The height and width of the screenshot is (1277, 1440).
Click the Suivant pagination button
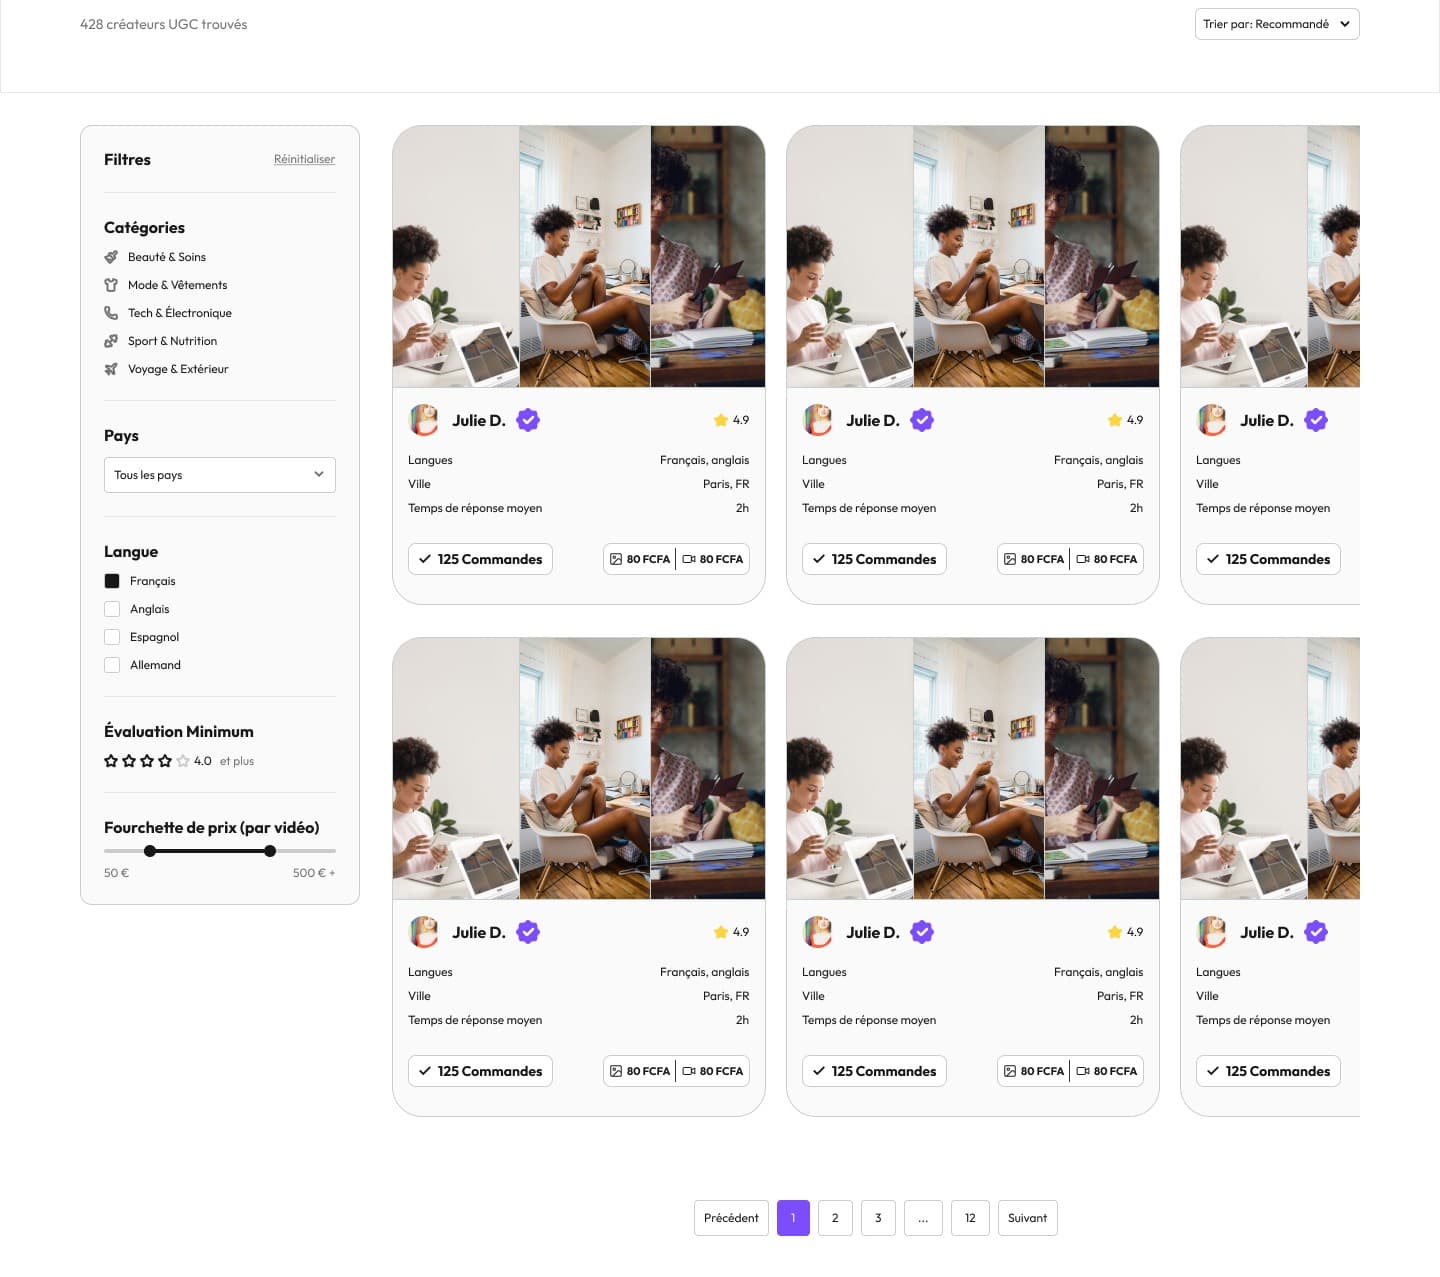click(1027, 1218)
